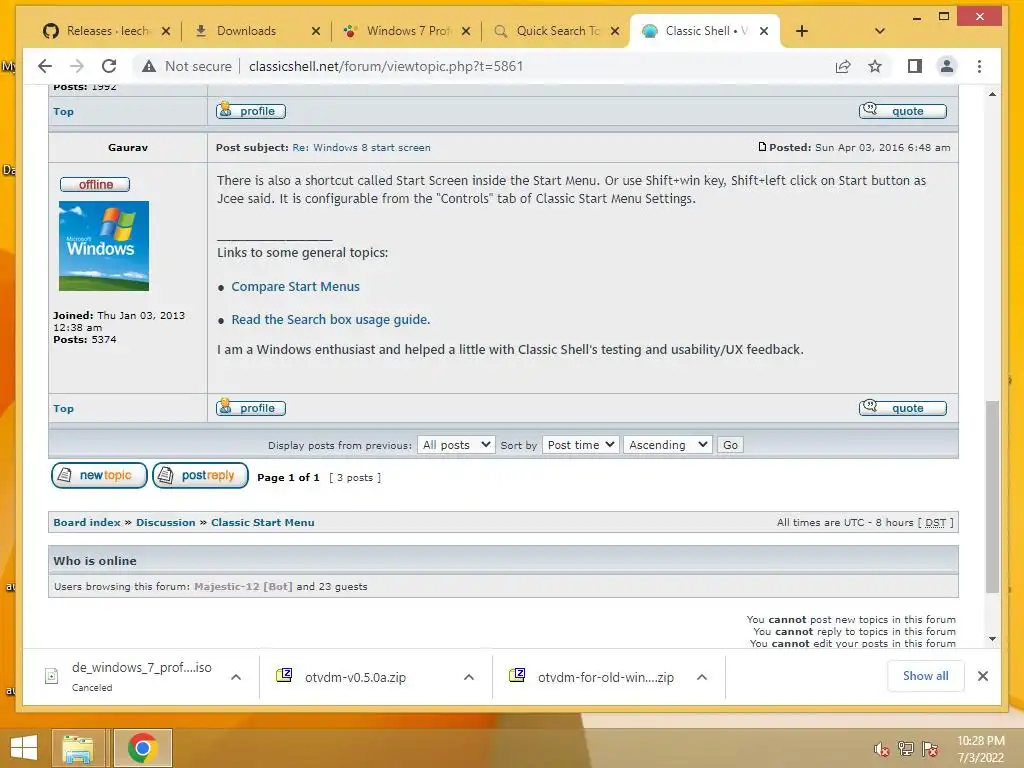Click the address bar URL
The width and height of the screenshot is (1024, 768).
(386, 66)
